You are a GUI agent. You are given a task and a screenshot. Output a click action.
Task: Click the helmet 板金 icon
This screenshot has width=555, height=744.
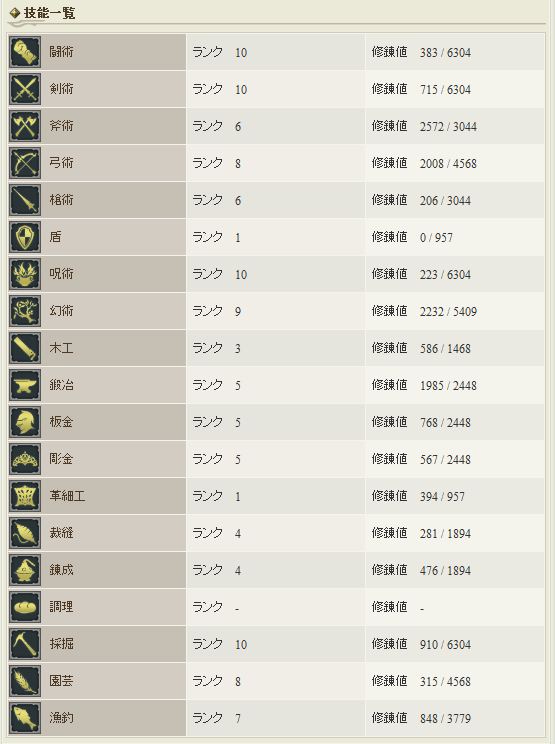coord(25,422)
